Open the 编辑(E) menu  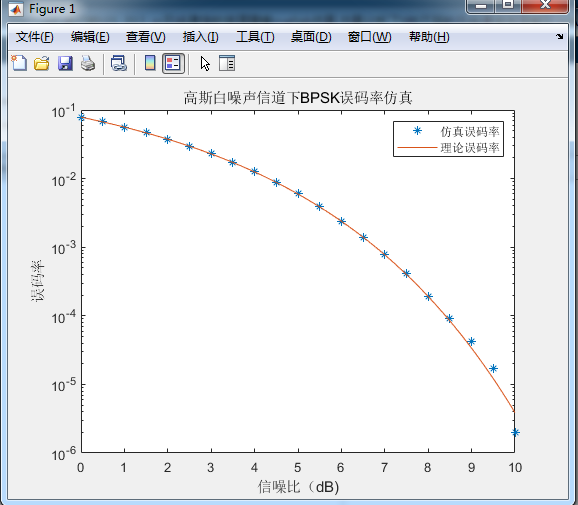tap(90, 37)
